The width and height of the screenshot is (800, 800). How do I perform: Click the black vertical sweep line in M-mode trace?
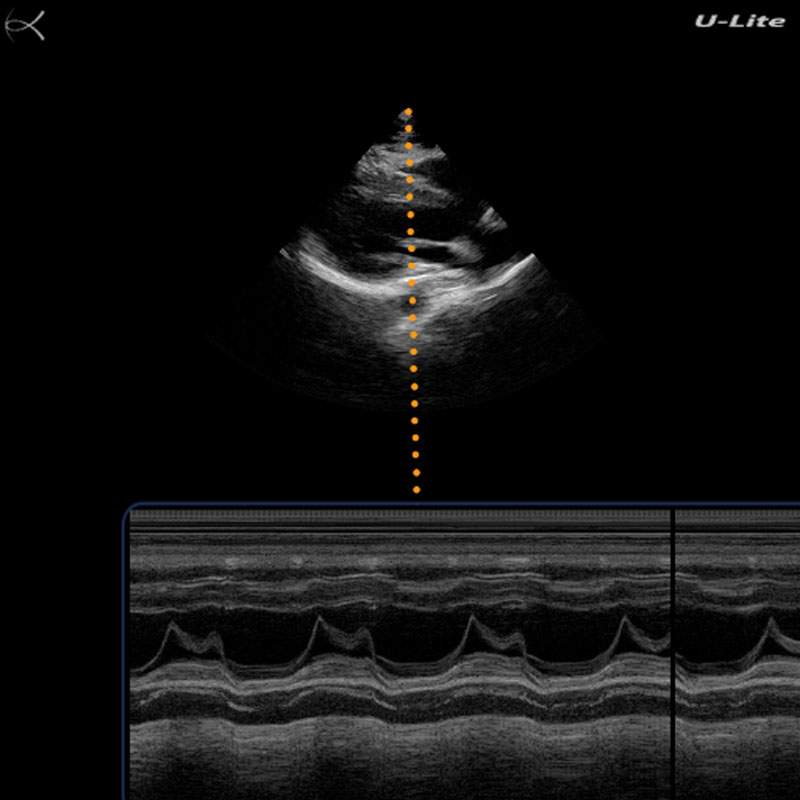click(x=673, y=650)
